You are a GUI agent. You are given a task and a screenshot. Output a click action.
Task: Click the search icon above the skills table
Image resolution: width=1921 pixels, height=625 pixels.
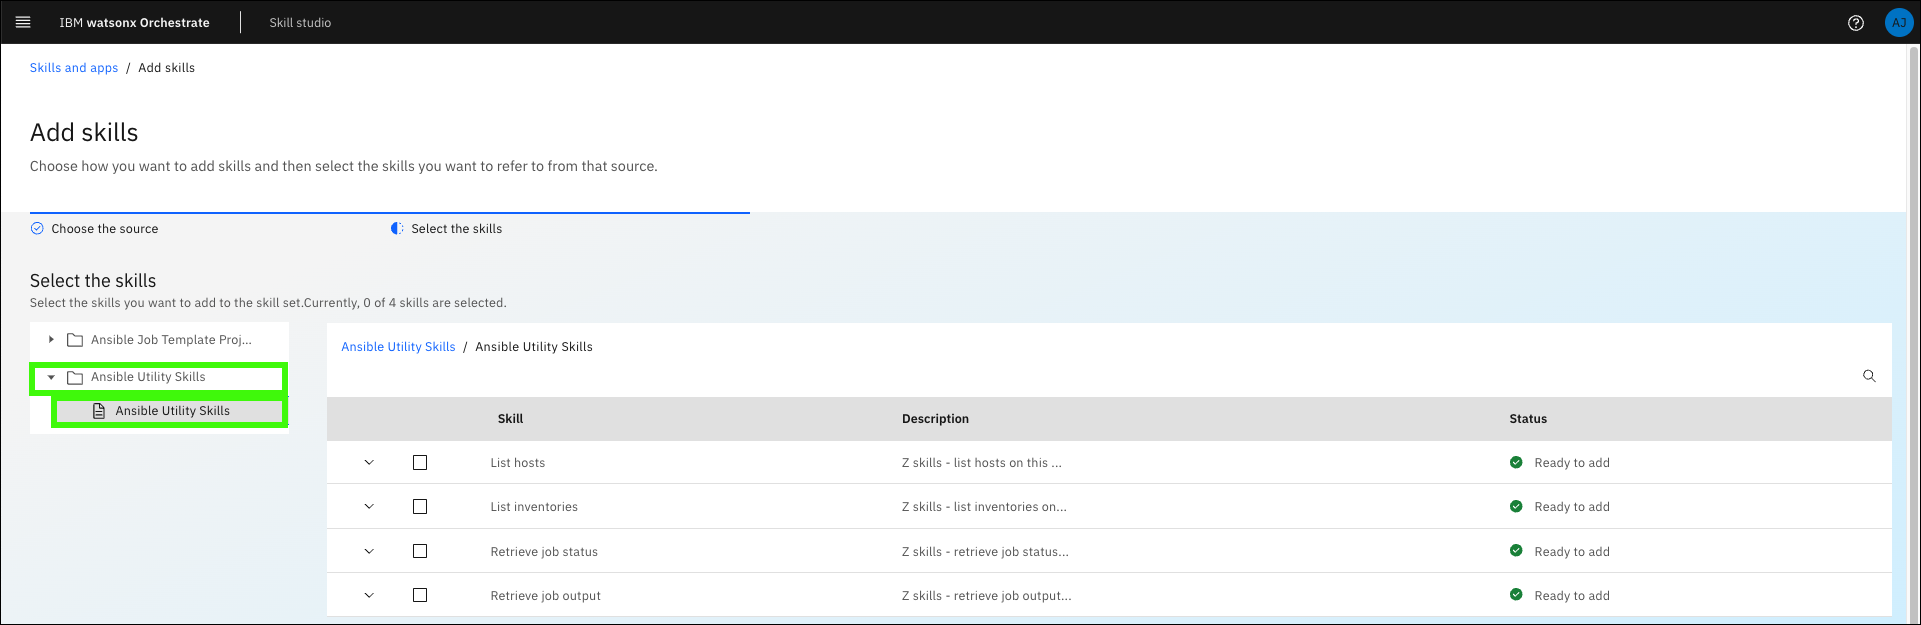[x=1869, y=376]
